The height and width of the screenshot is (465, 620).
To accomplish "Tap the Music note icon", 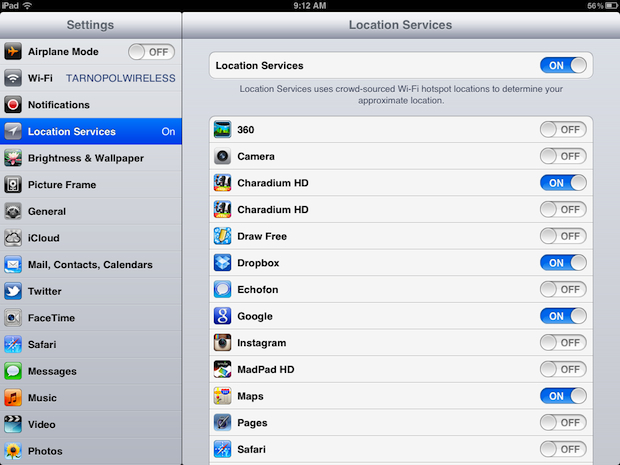I will coord(13,398).
